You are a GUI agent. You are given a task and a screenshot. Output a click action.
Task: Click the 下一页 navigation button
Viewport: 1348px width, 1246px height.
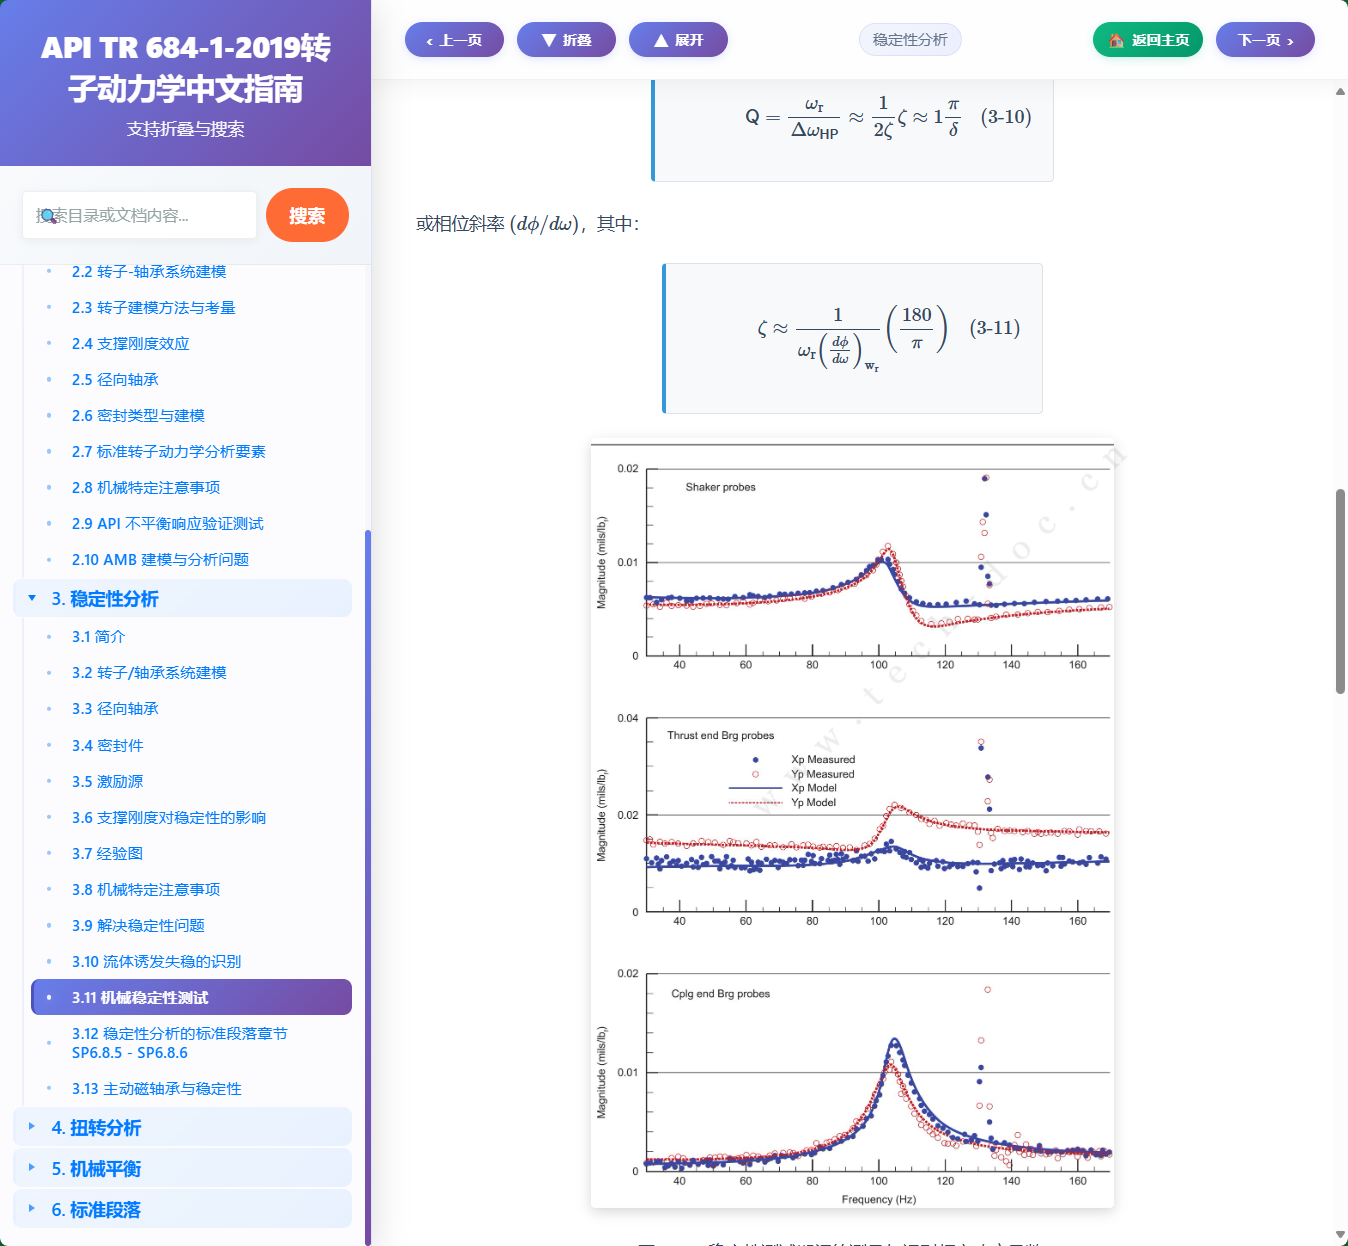point(1265,39)
